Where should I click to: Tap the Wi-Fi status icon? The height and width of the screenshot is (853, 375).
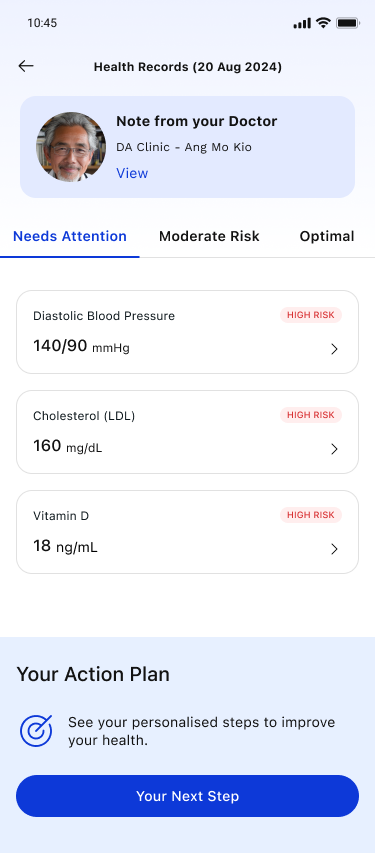coord(323,23)
